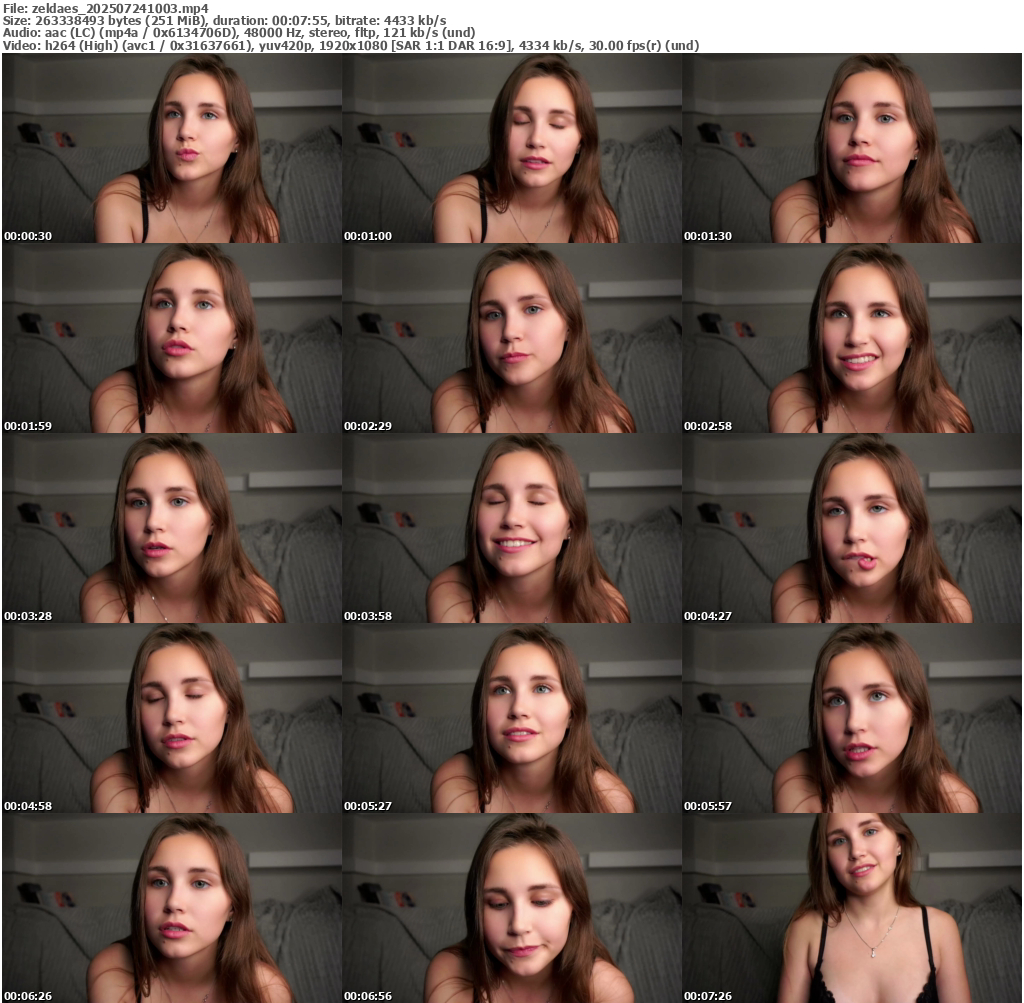Choose the thumbnail marked 00:01:59
The image size is (1024, 1003).
tap(171, 338)
